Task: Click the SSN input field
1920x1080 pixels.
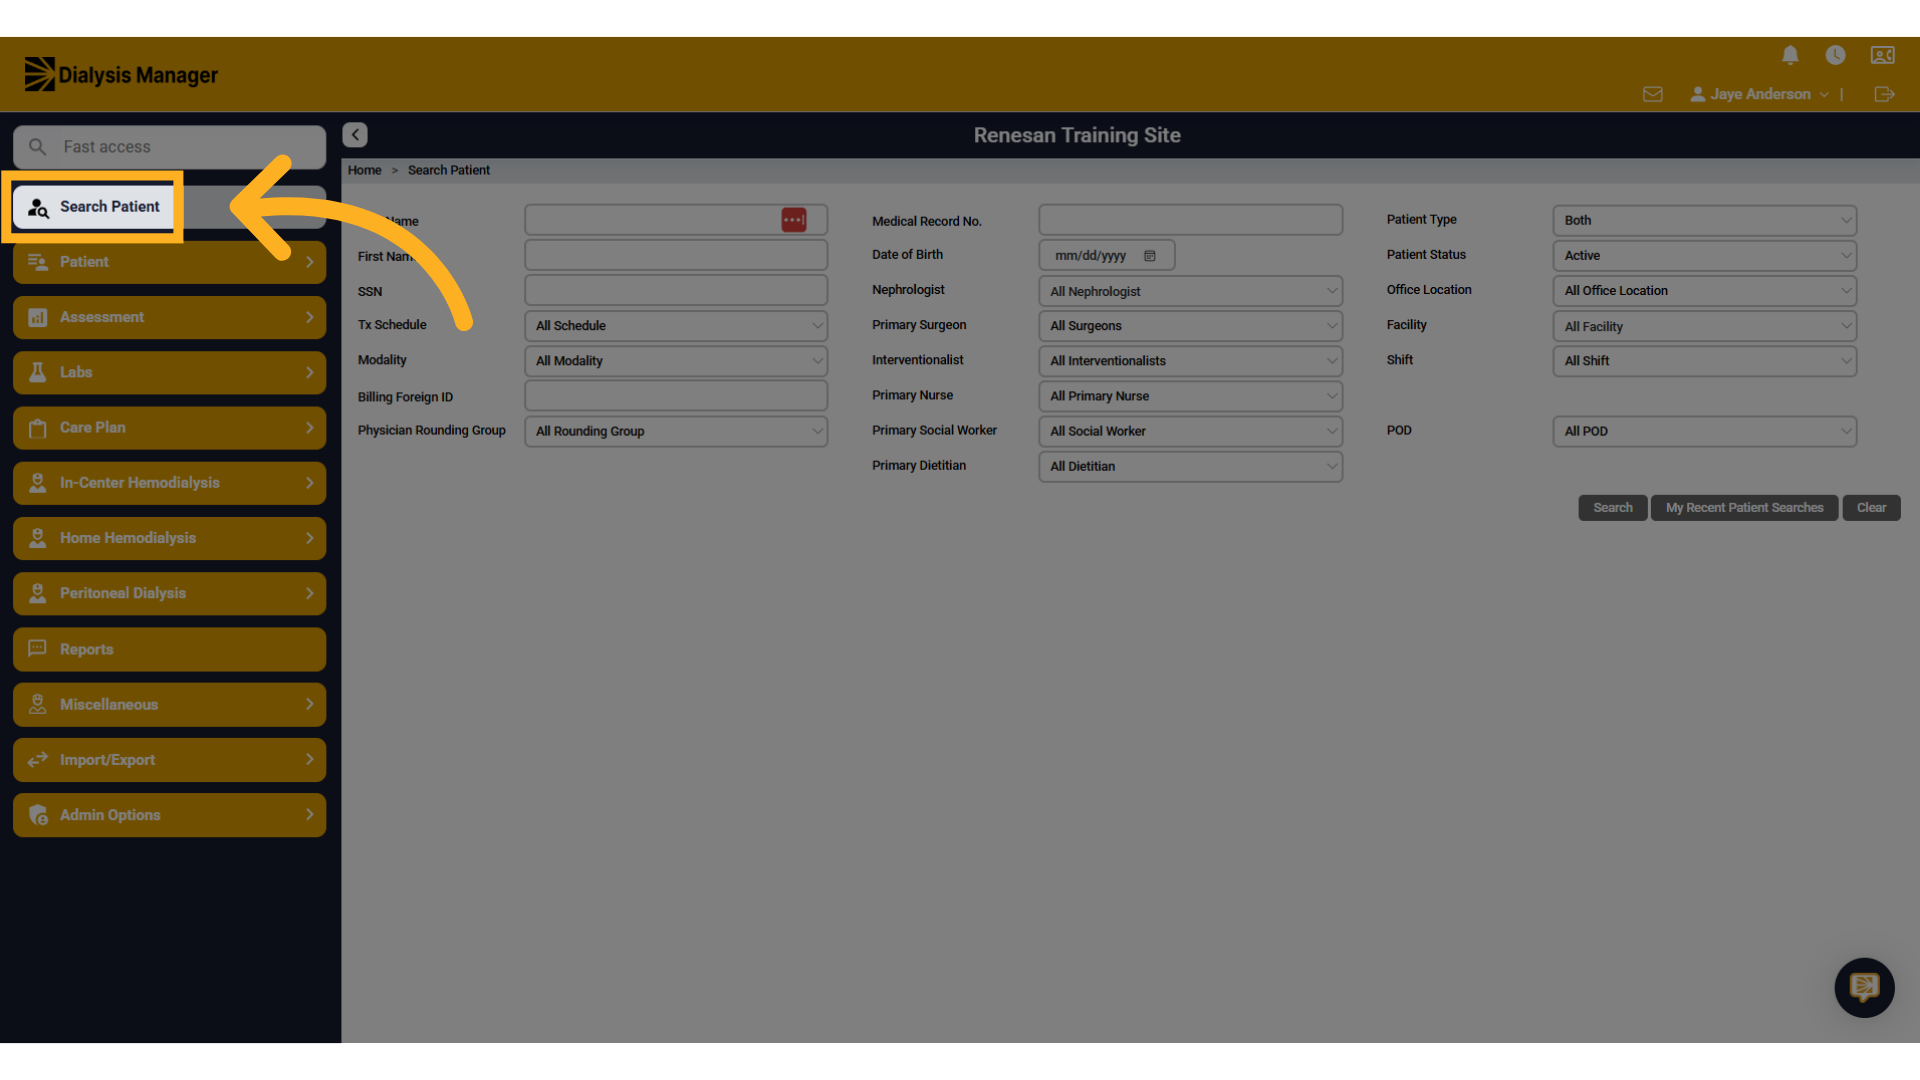Action: pyautogui.click(x=676, y=291)
